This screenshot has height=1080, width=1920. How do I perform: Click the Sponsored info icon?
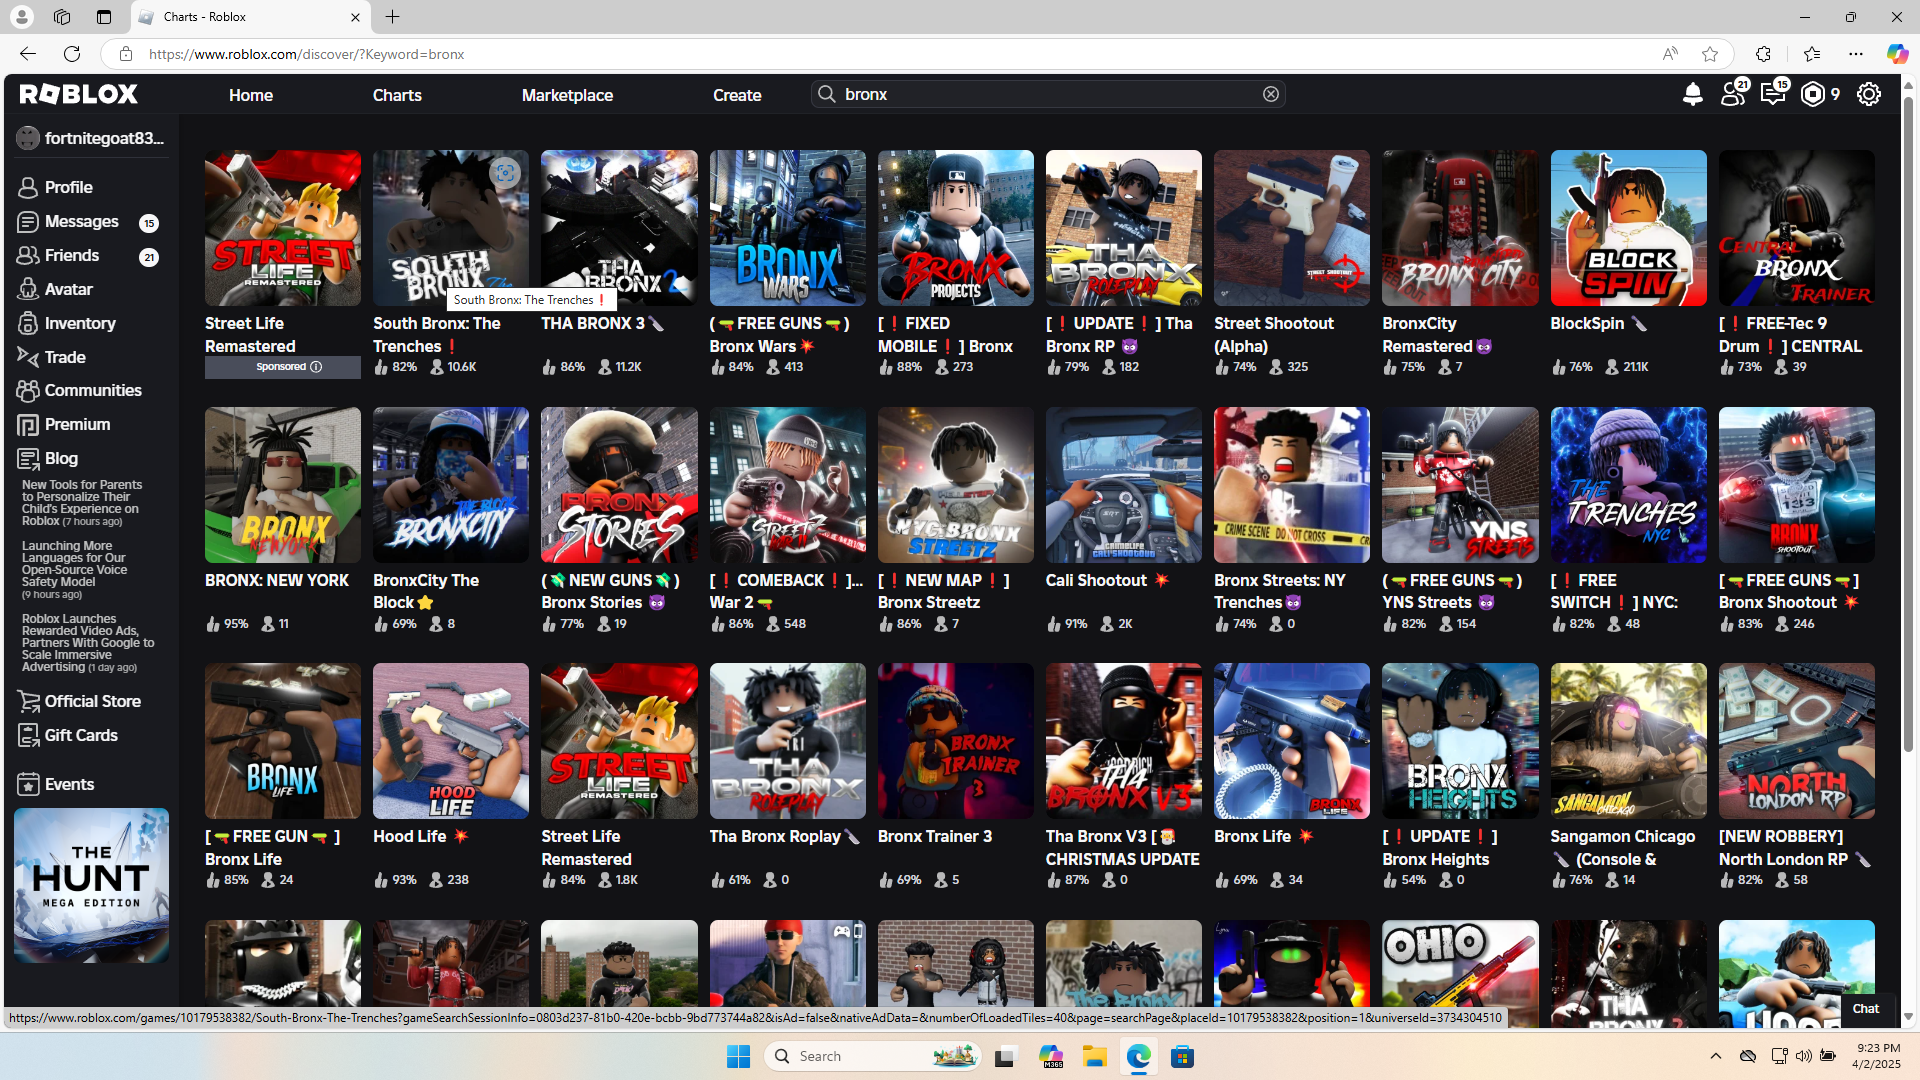[x=316, y=367]
